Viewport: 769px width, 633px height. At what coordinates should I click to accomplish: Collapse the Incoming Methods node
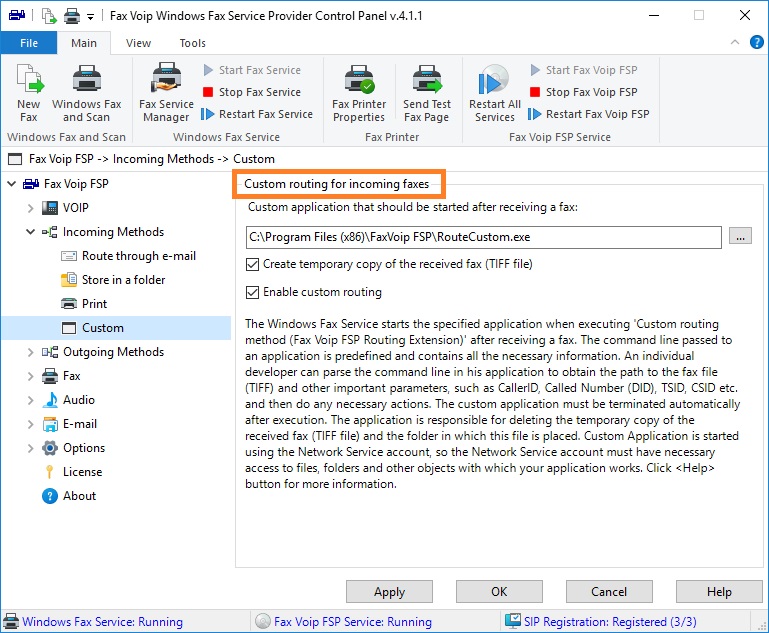(30, 232)
